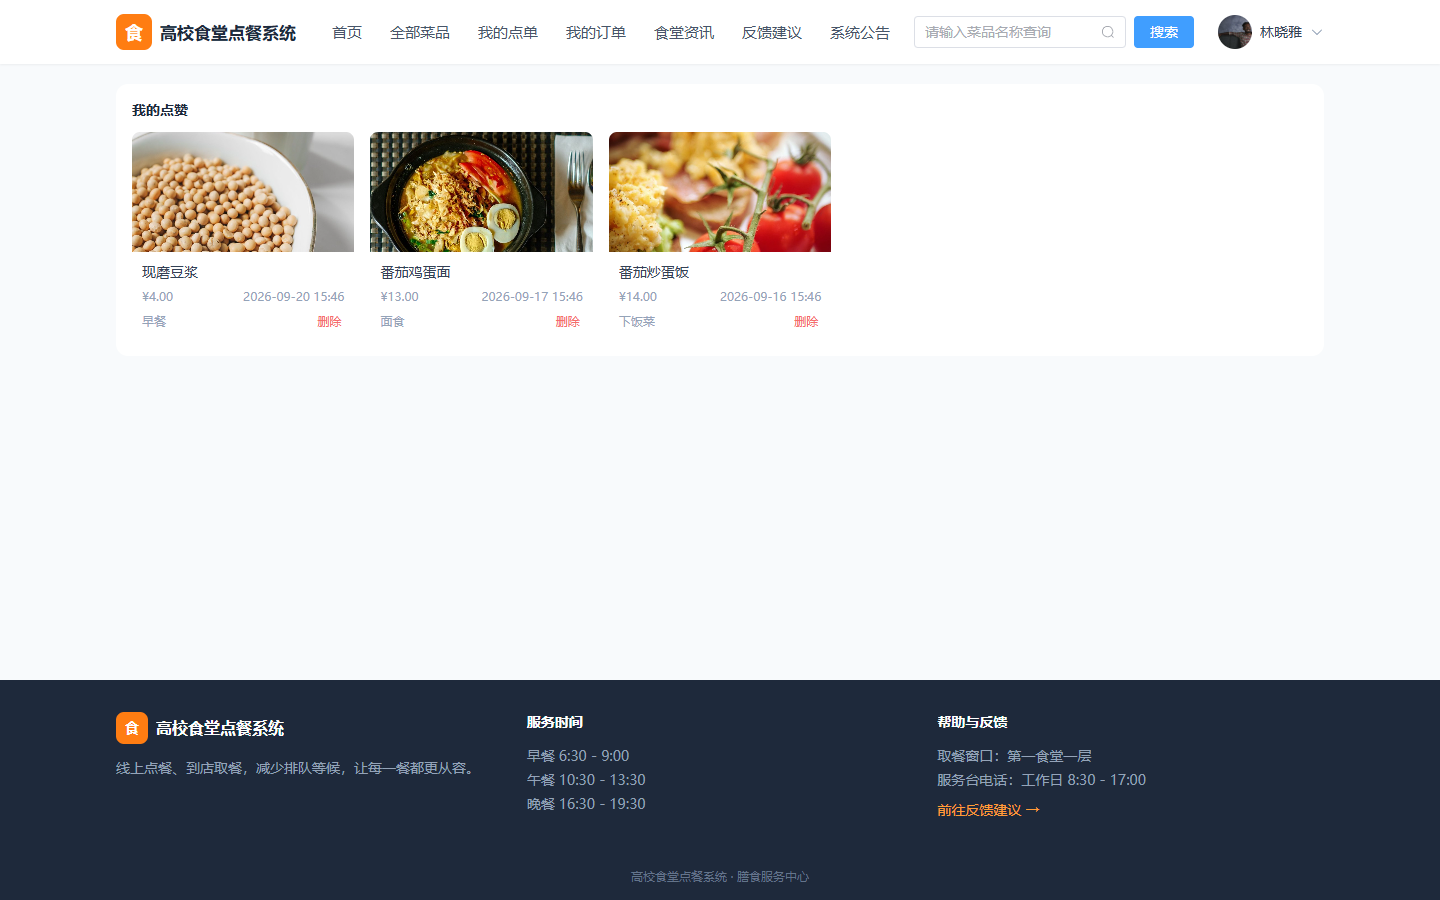Click the user avatar of 林晓雅
The width and height of the screenshot is (1440, 900).
click(1235, 32)
